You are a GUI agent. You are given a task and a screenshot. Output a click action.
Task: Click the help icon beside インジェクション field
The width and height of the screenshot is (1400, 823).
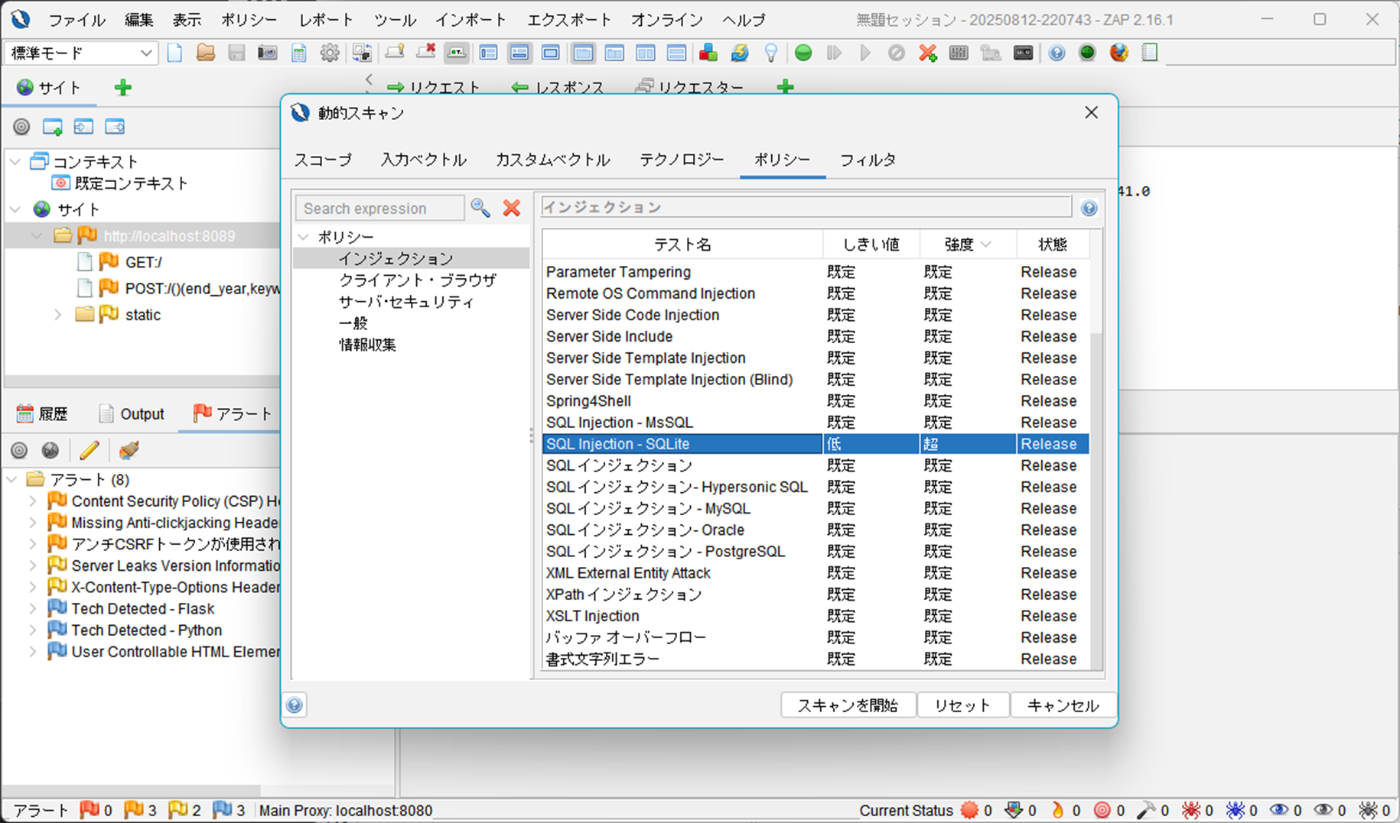click(1089, 208)
